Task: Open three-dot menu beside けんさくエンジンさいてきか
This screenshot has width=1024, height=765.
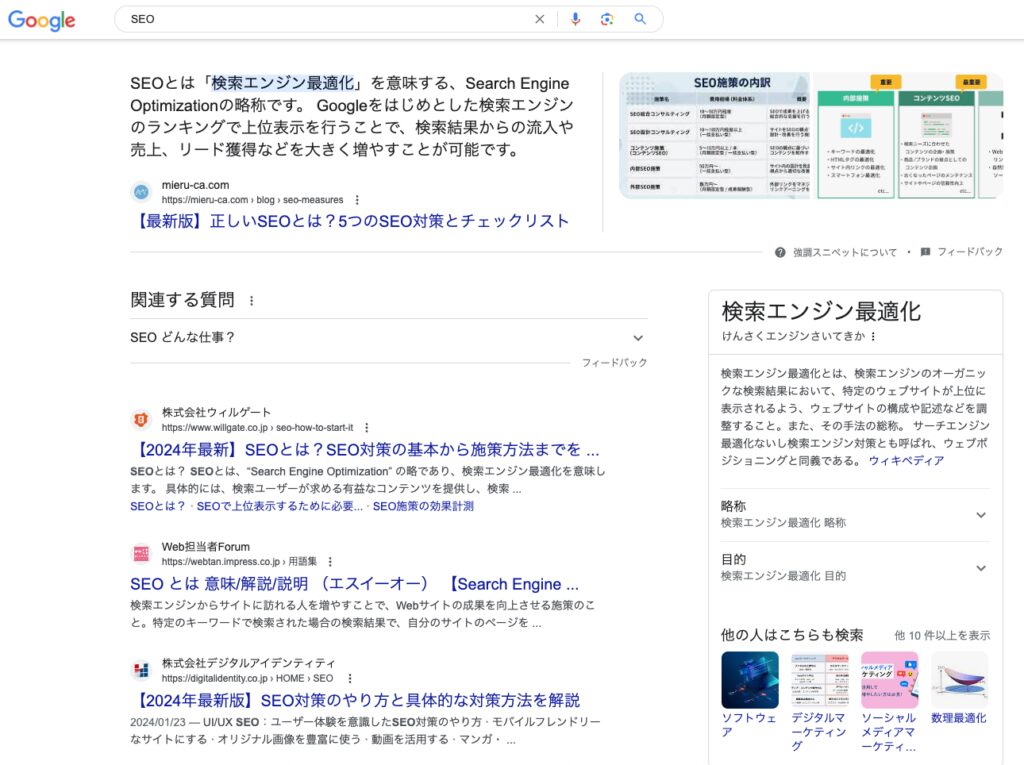Action: click(873, 336)
